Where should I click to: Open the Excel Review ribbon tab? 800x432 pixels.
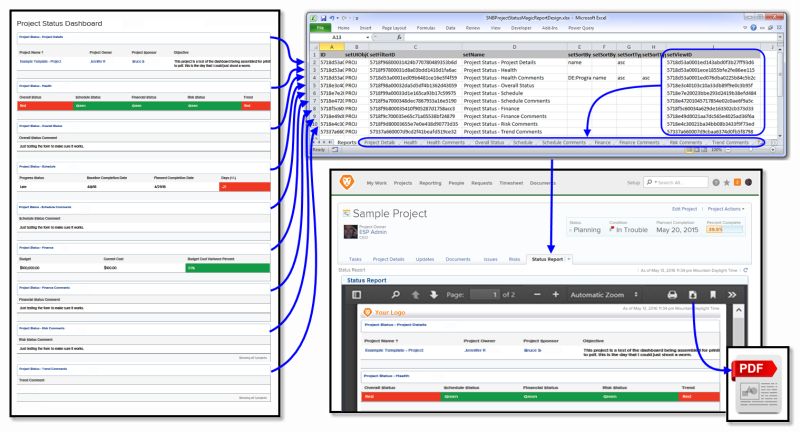coord(473,28)
